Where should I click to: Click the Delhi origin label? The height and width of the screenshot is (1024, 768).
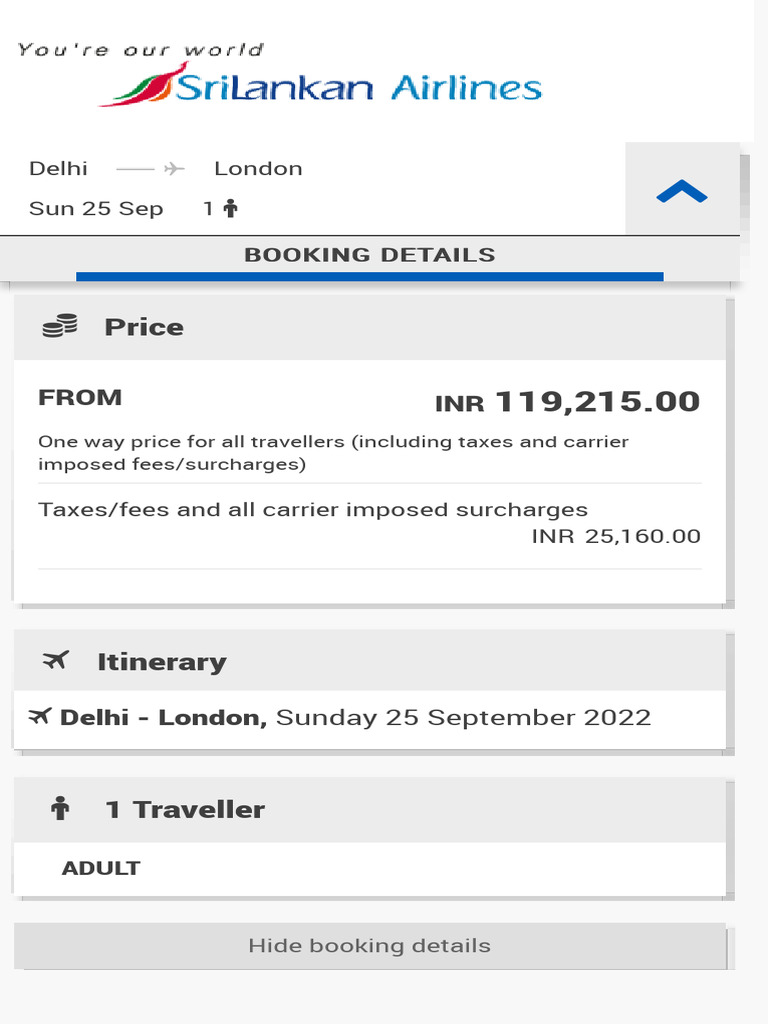pyautogui.click(x=58, y=169)
